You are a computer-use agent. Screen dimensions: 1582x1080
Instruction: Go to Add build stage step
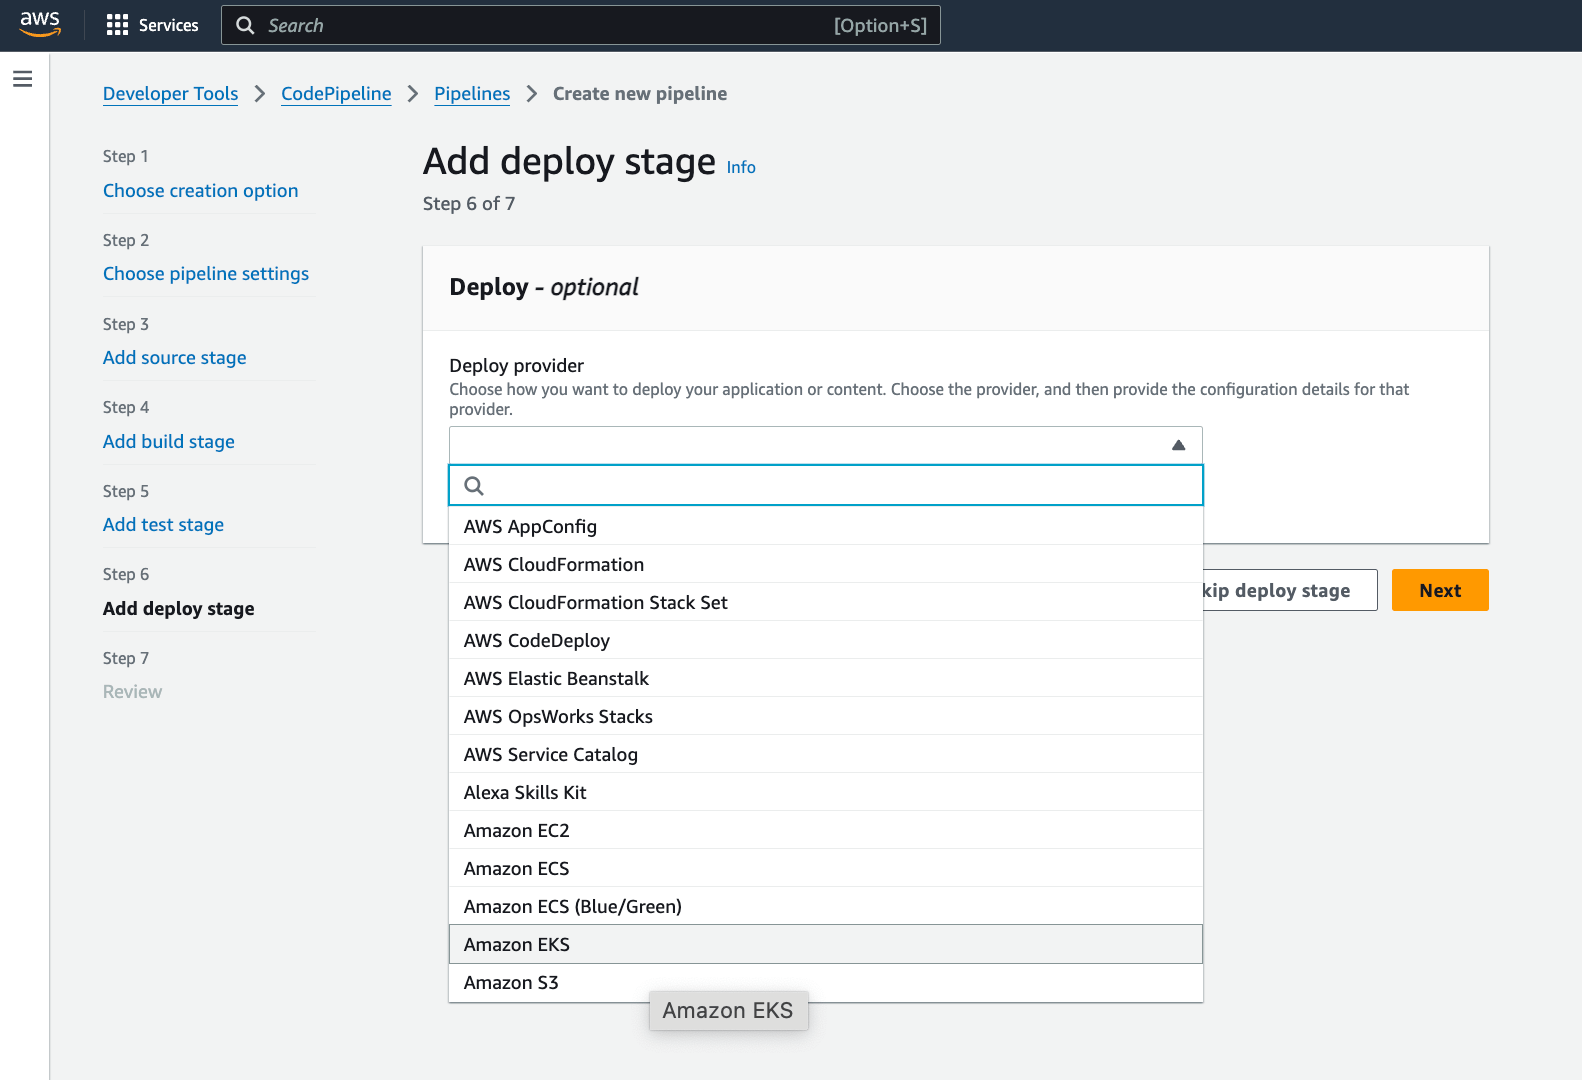tap(168, 441)
